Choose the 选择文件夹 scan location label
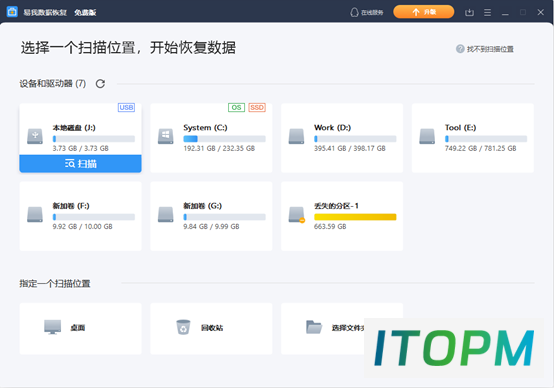 tap(348, 328)
